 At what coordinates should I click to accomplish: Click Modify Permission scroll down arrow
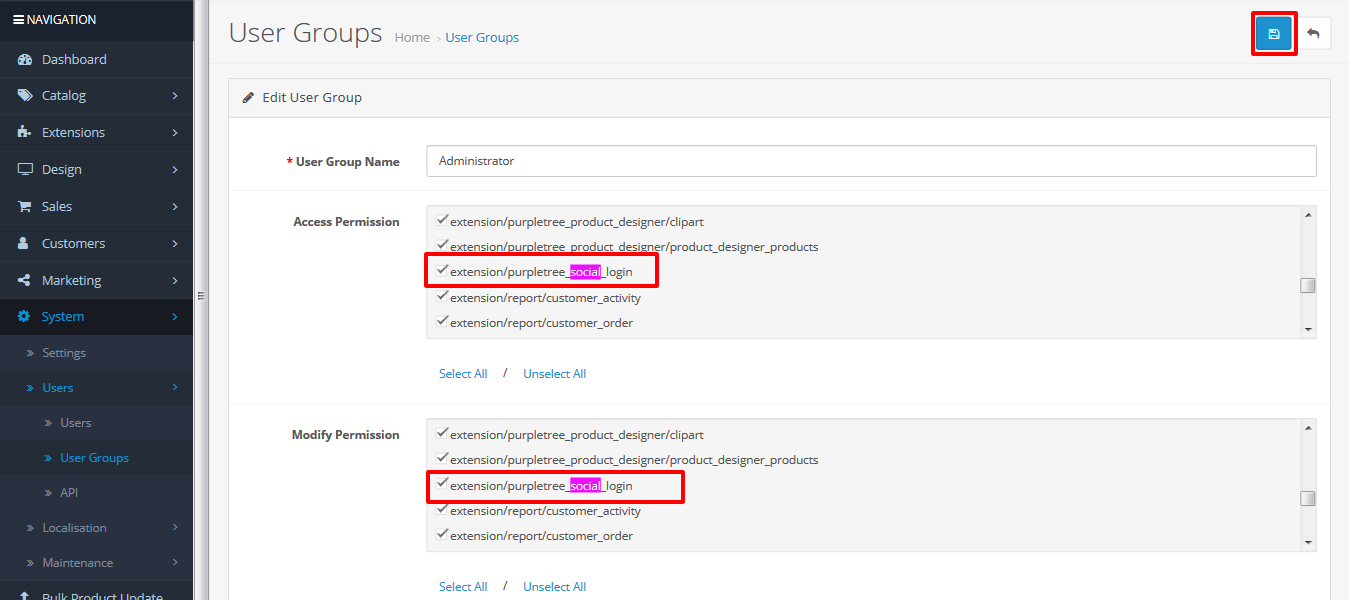(x=1308, y=542)
